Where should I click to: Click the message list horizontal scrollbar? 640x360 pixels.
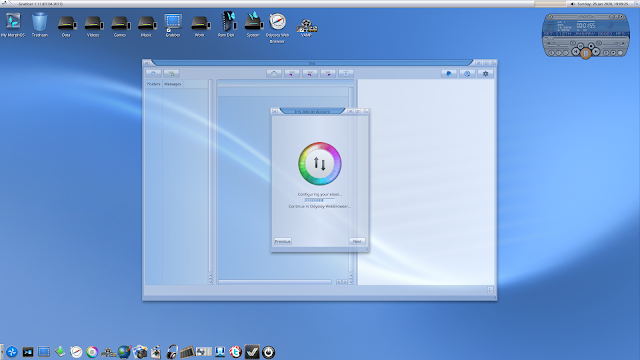tap(275, 282)
